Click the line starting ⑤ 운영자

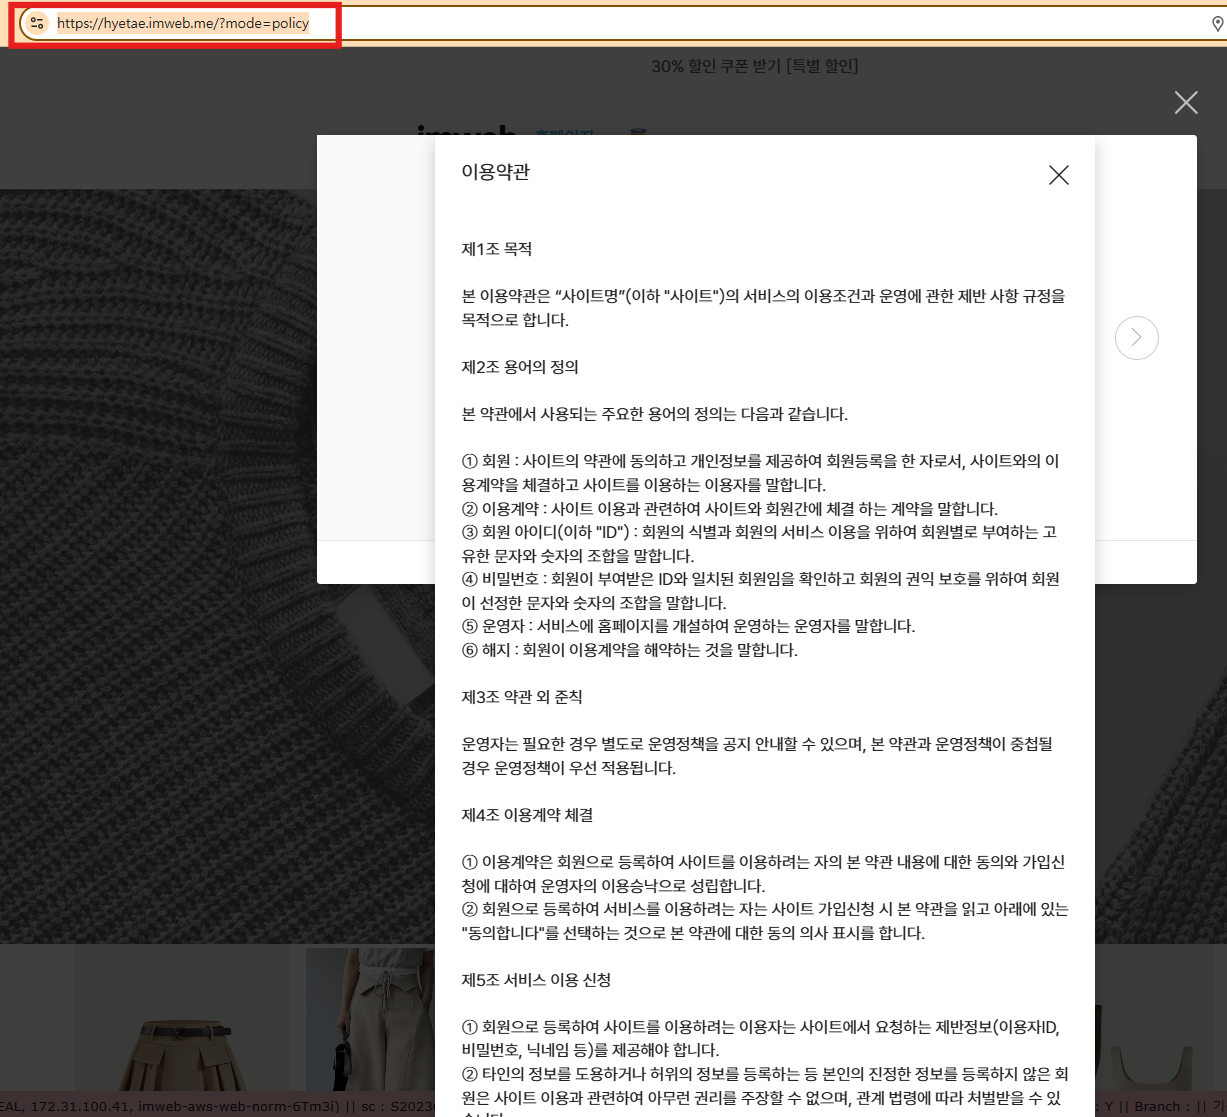tap(688, 626)
